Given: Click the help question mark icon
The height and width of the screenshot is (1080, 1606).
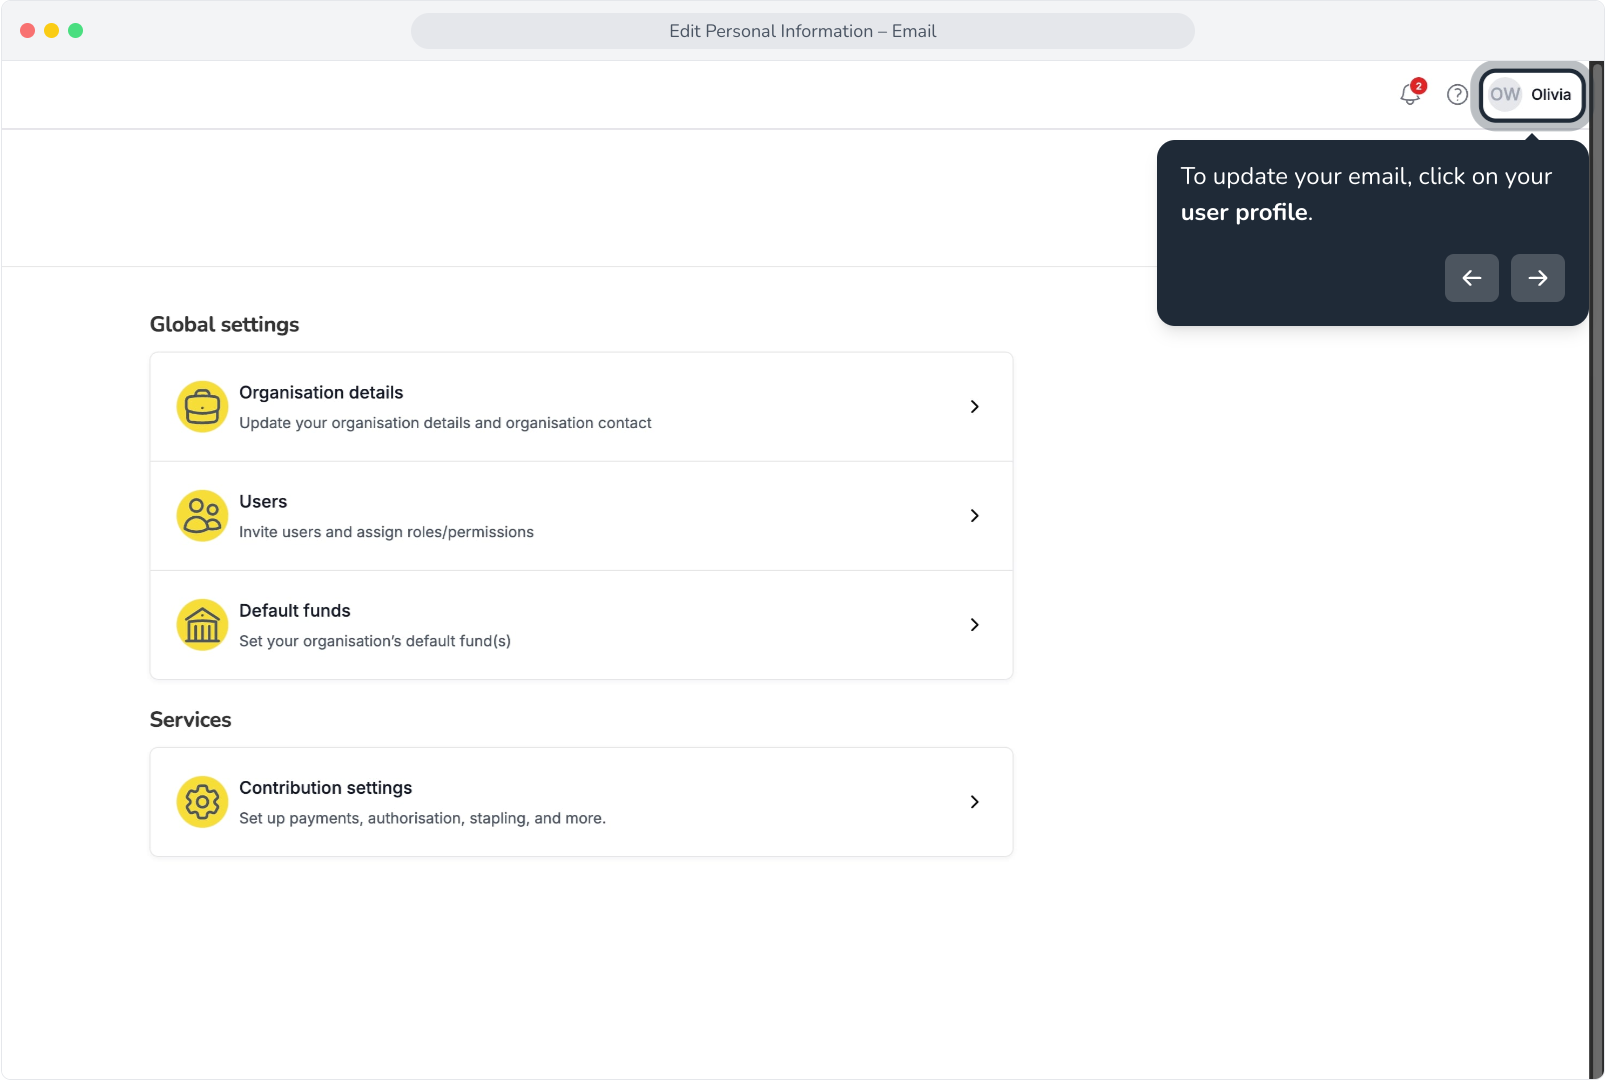Looking at the screenshot, I should click(x=1457, y=94).
